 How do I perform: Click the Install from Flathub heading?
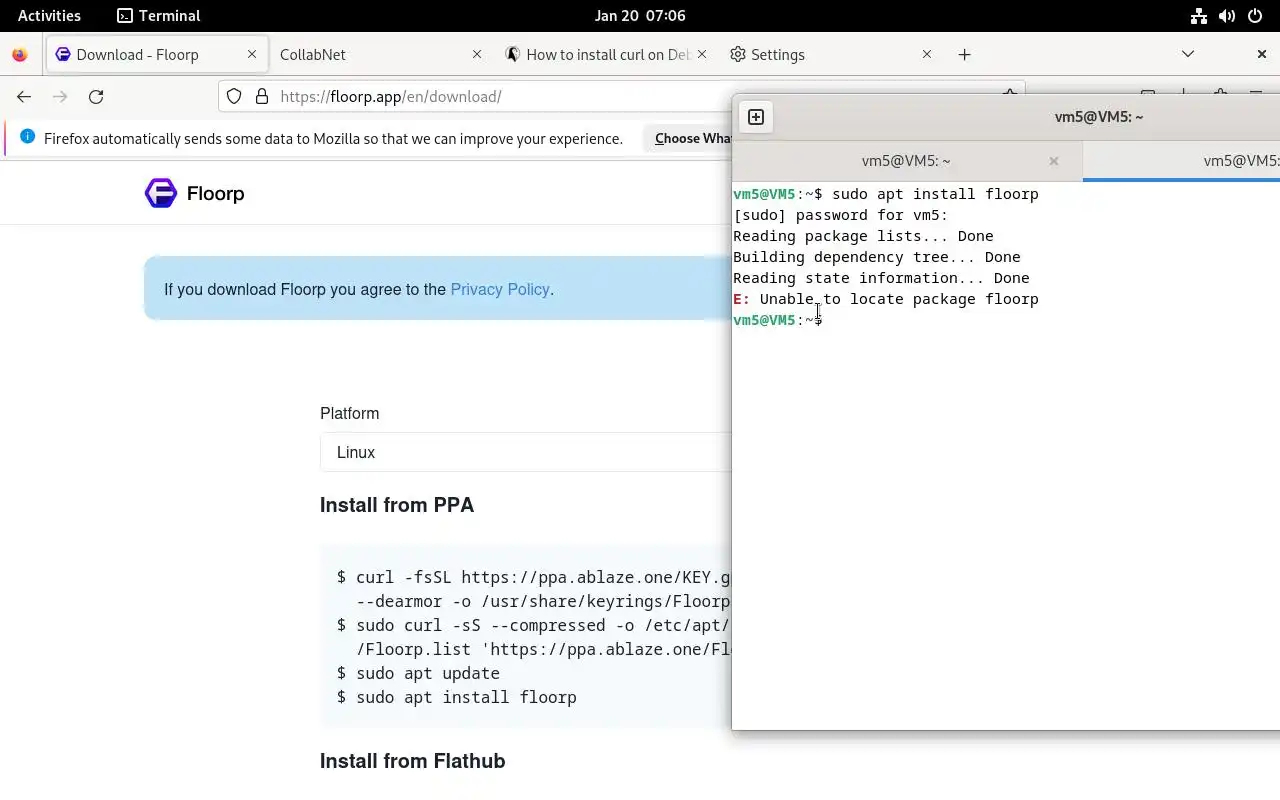[412, 761]
